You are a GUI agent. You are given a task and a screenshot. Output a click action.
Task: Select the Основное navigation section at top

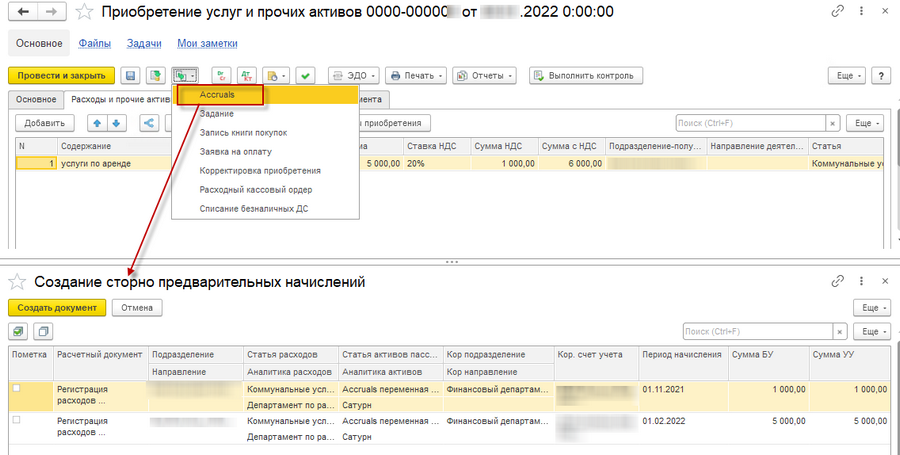pyautogui.click(x=39, y=43)
